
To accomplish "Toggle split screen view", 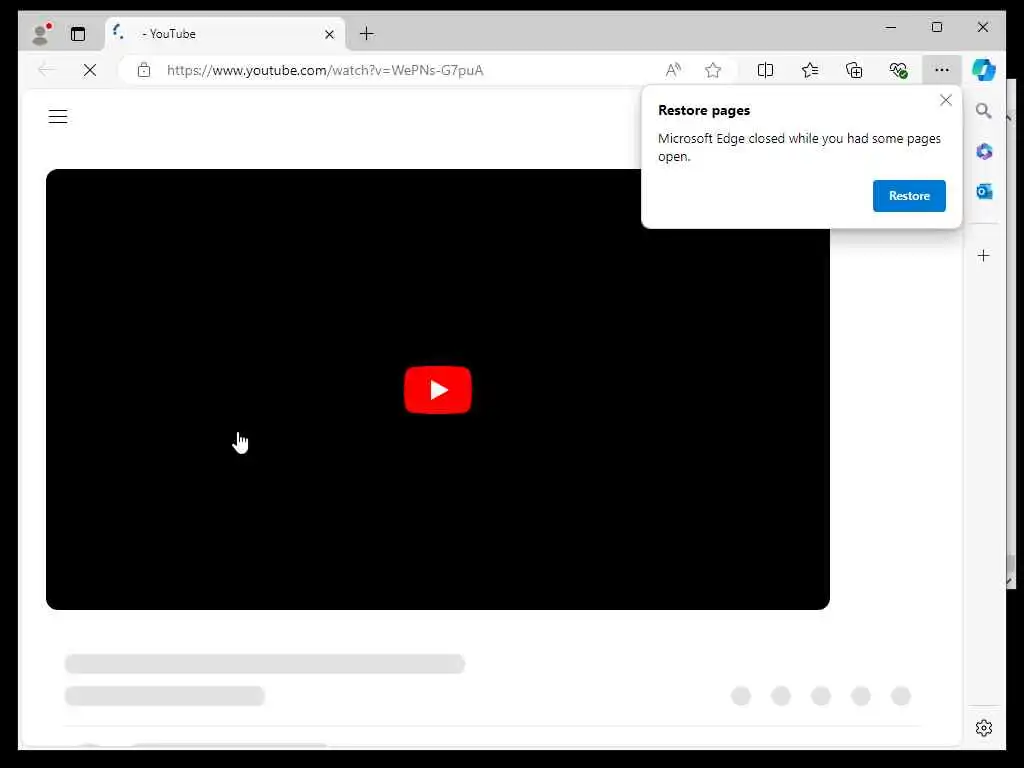I will (x=765, y=70).
